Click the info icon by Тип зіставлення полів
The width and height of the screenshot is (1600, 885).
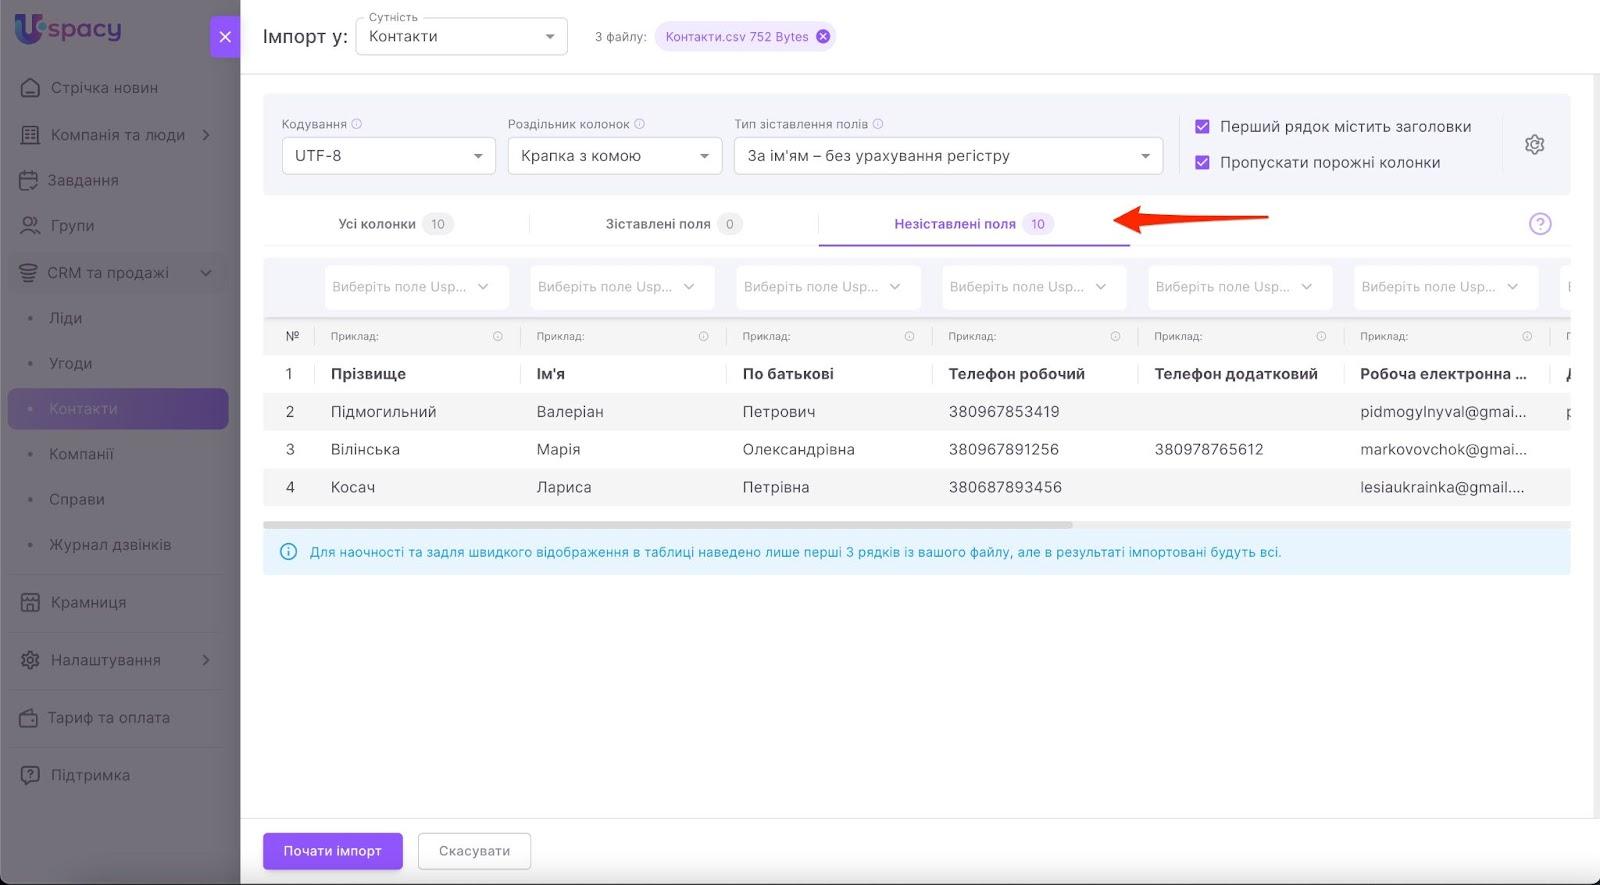878,124
